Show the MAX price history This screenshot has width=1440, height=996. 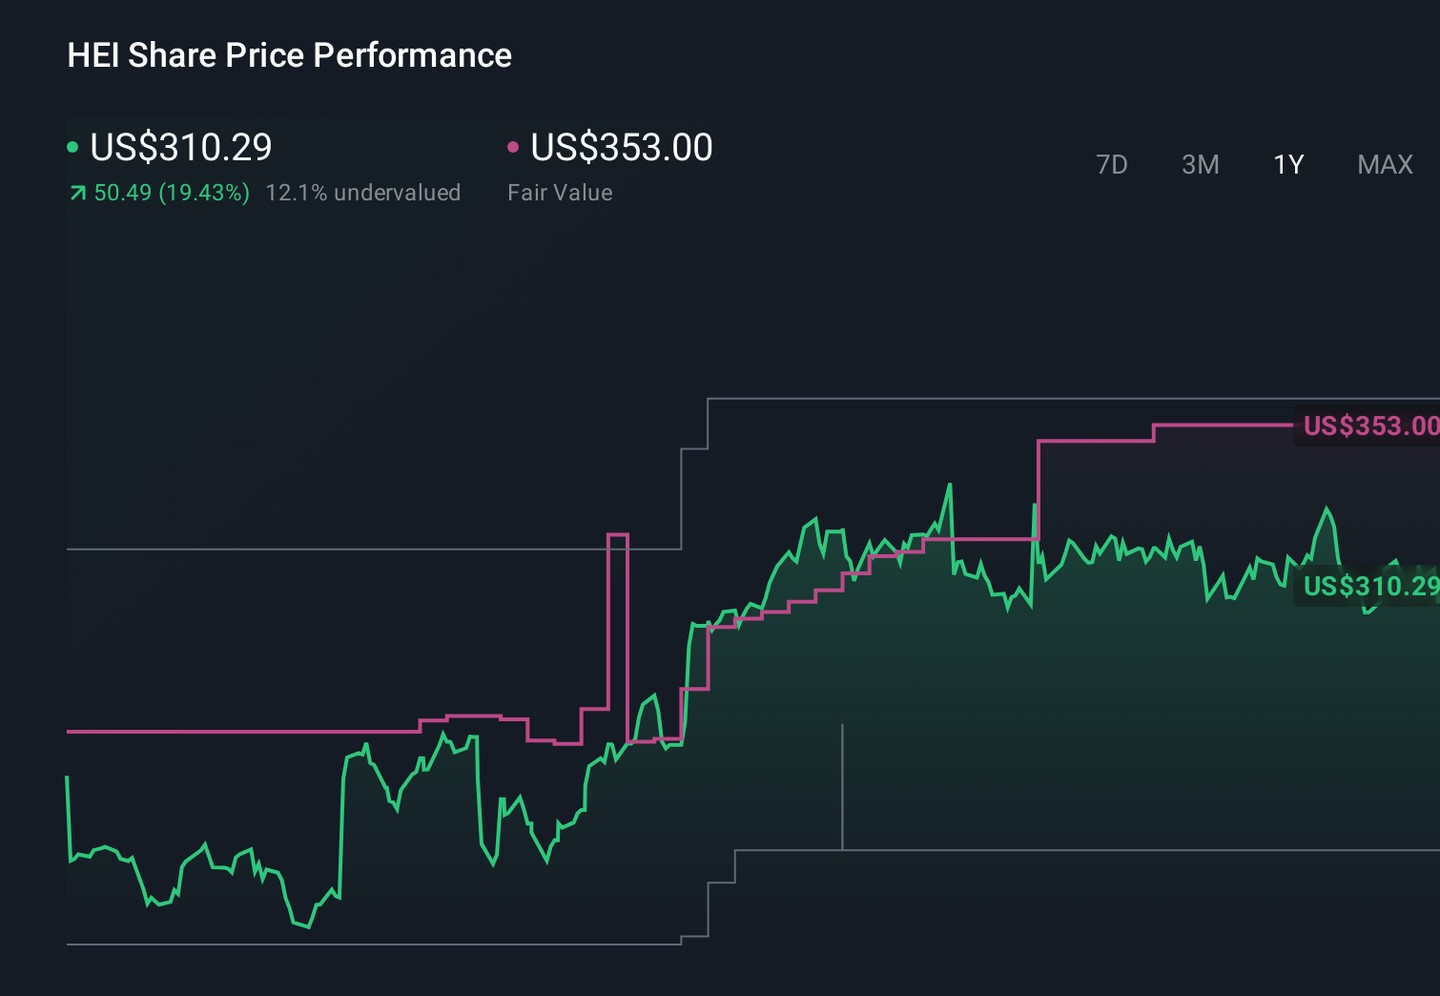(1385, 164)
